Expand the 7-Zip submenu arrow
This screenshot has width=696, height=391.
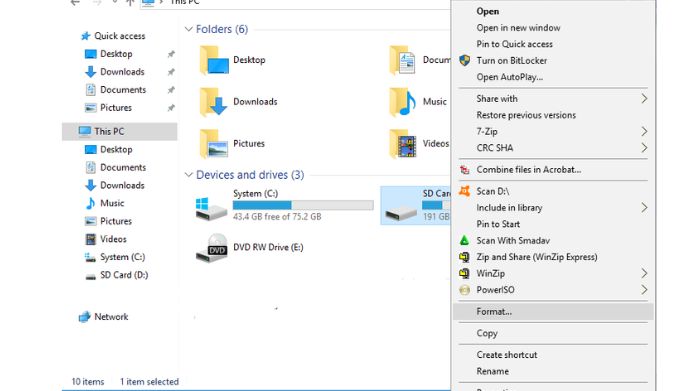tap(644, 131)
